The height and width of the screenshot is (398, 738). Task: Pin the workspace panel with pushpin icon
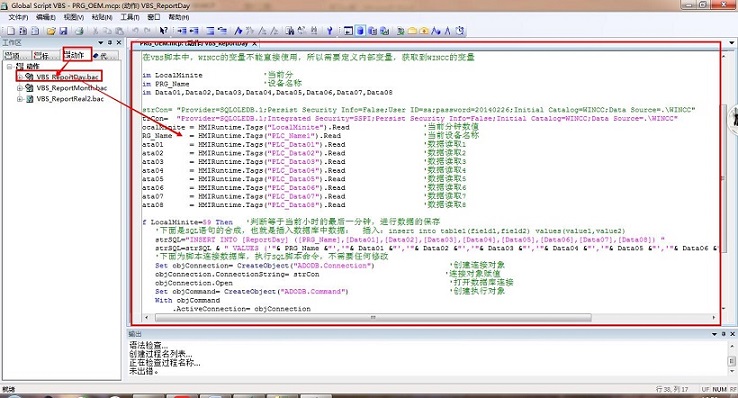[110, 42]
